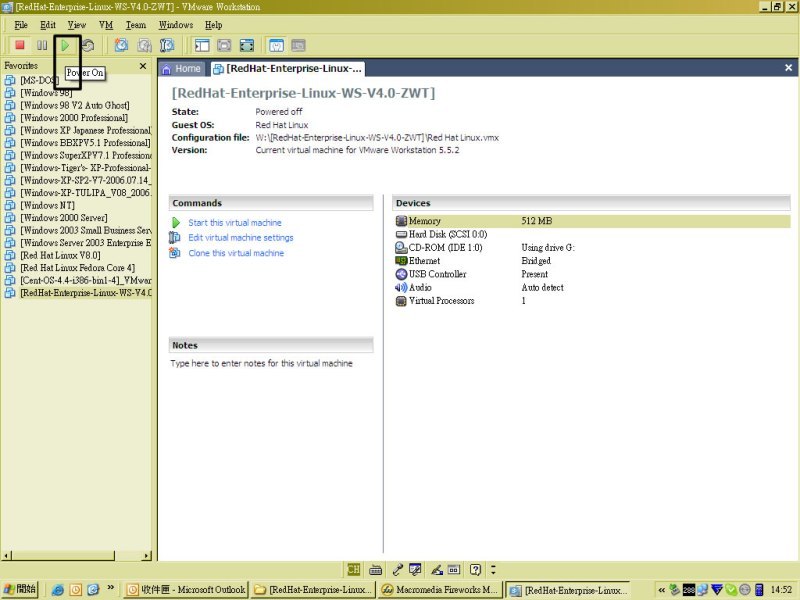The image size is (800, 600).
Task: Select [Red Hat Linux V8.0] favorite
Action: pos(60,256)
